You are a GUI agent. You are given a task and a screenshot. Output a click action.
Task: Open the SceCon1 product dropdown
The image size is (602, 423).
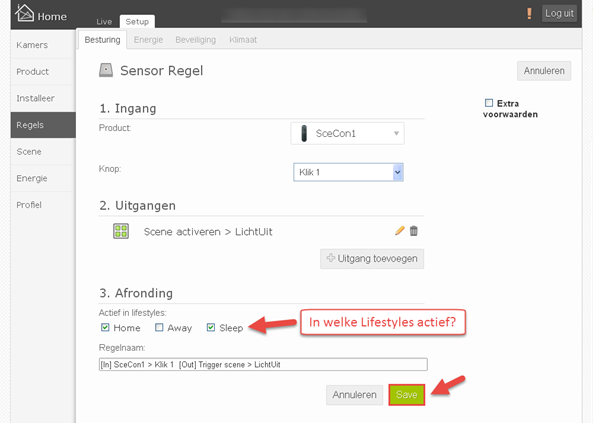coord(347,134)
